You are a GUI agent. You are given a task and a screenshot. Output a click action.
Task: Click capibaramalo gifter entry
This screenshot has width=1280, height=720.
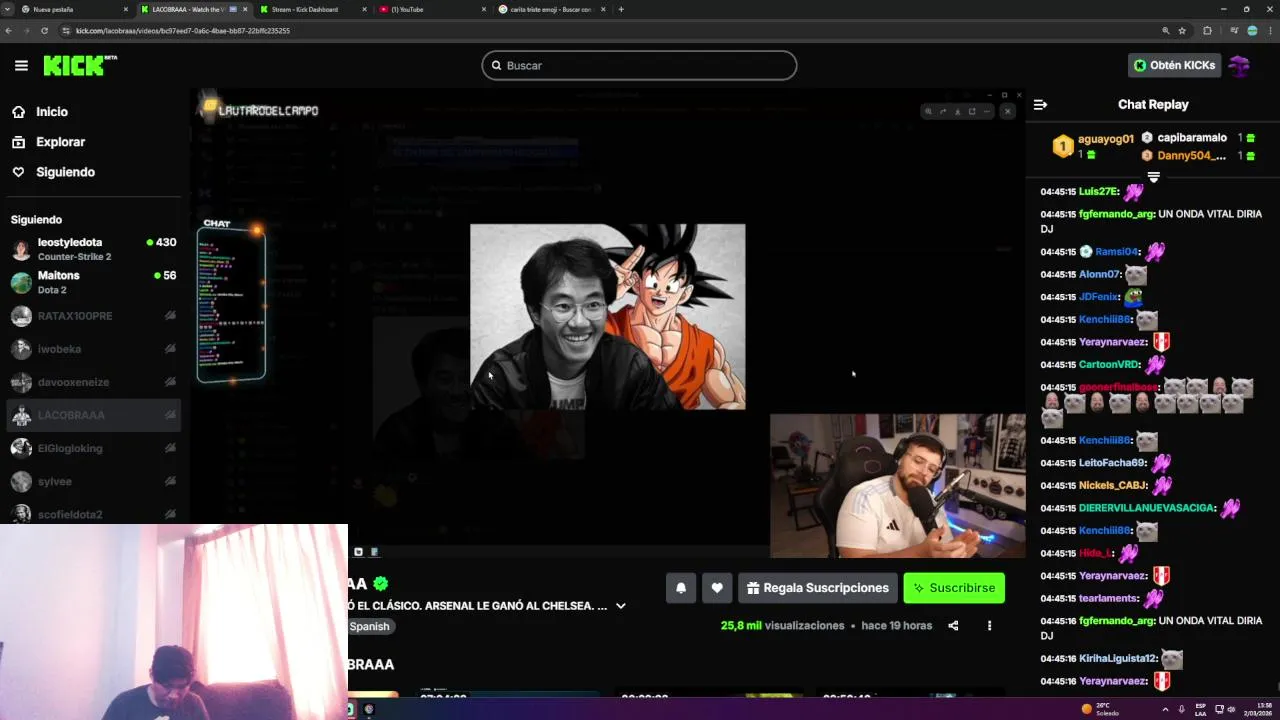1197,138
